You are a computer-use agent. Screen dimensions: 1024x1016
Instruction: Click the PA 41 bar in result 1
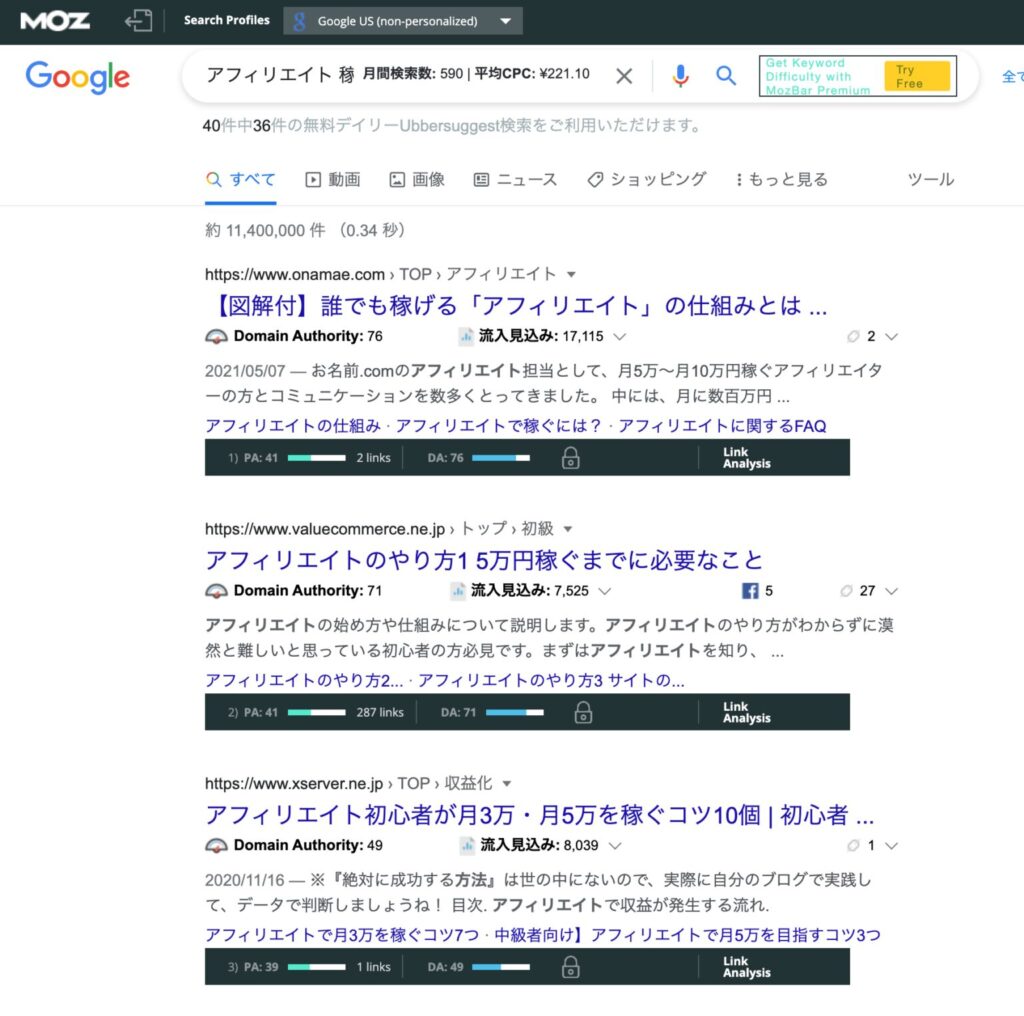coord(317,458)
